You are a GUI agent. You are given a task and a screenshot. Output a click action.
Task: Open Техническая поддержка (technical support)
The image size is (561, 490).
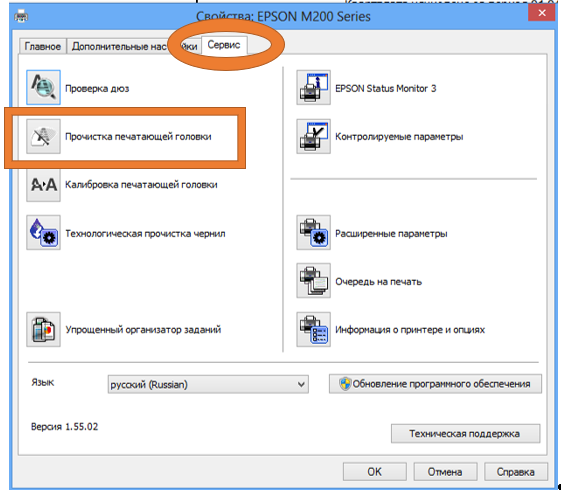[465, 433]
